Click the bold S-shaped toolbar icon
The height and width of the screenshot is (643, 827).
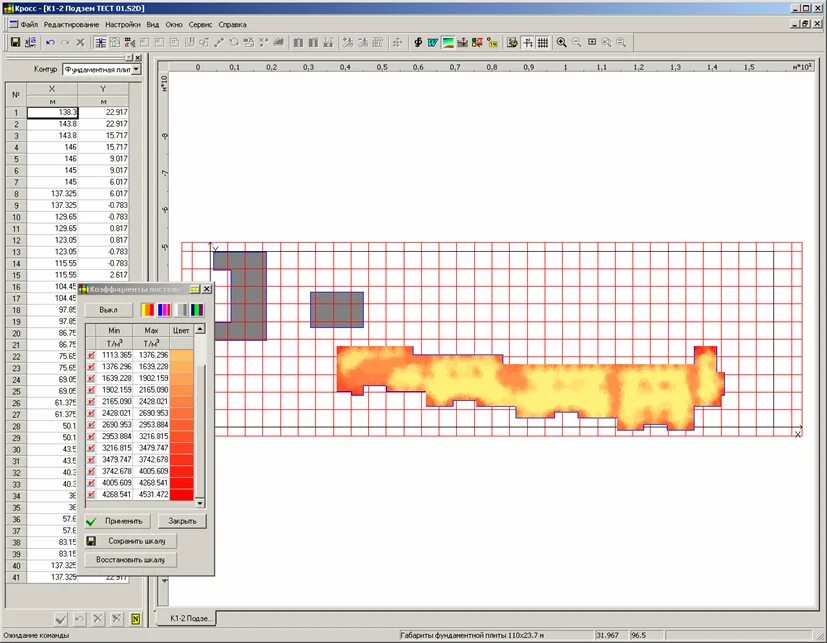[418, 42]
